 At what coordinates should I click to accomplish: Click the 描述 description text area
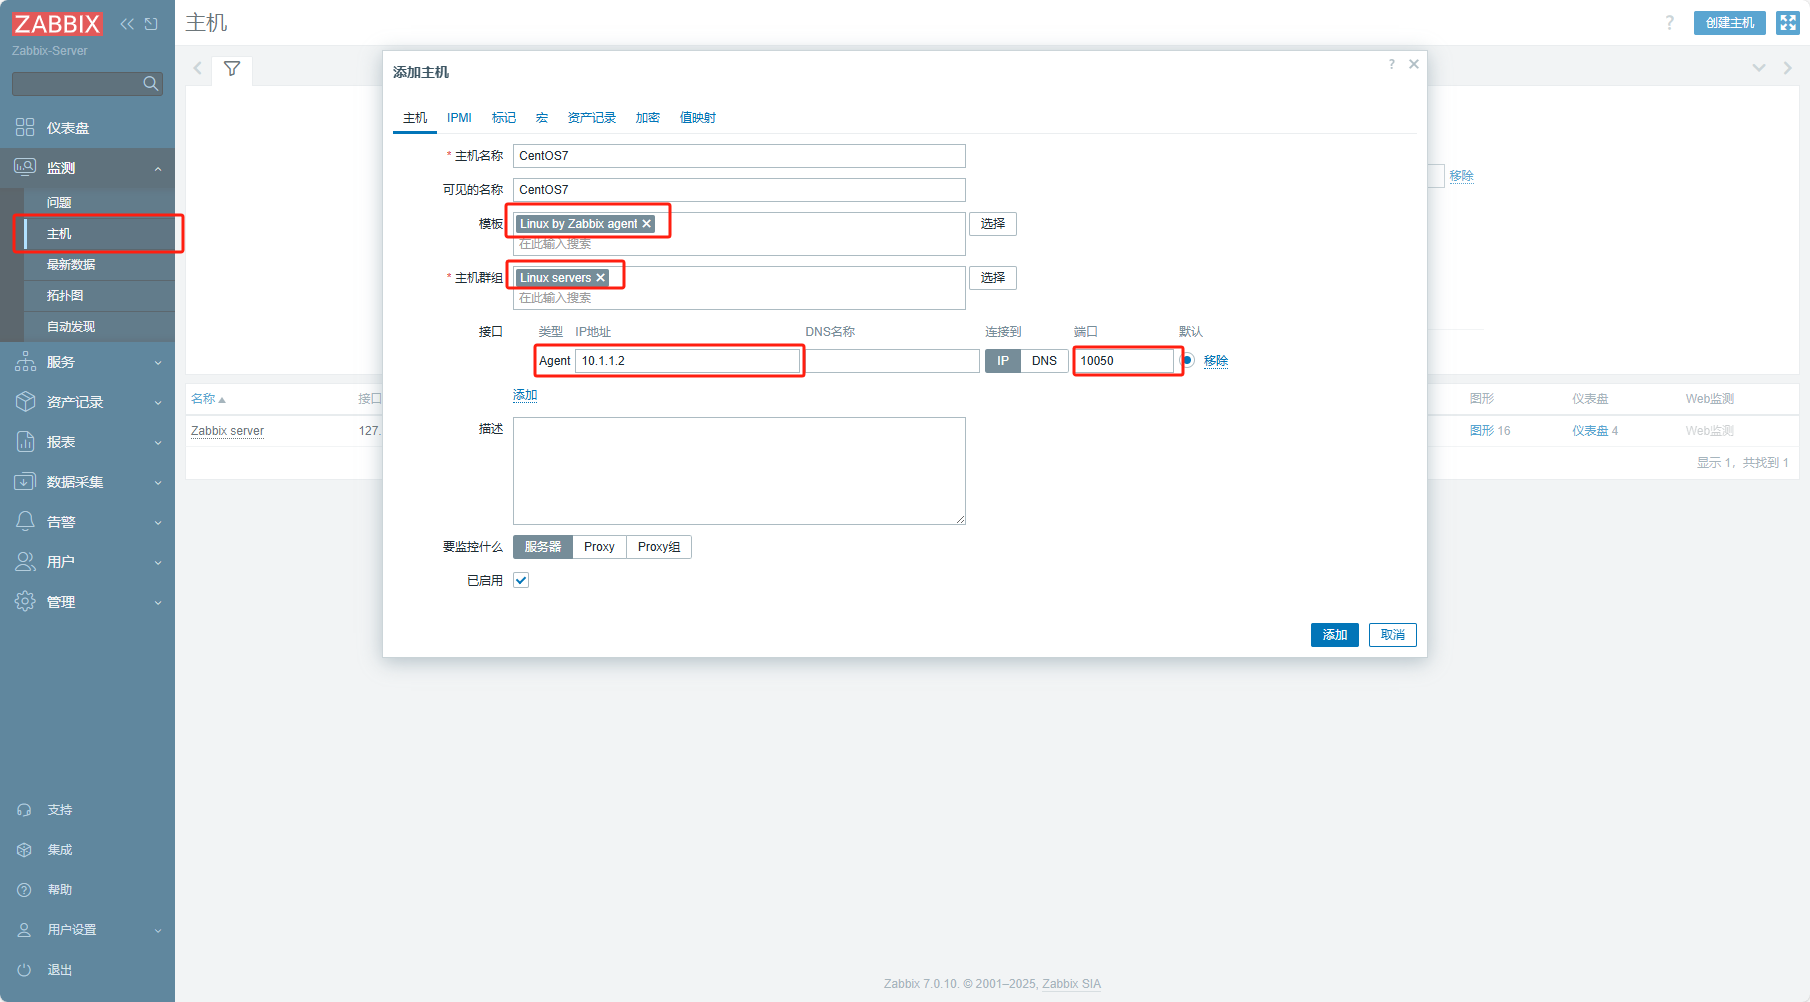pos(739,471)
